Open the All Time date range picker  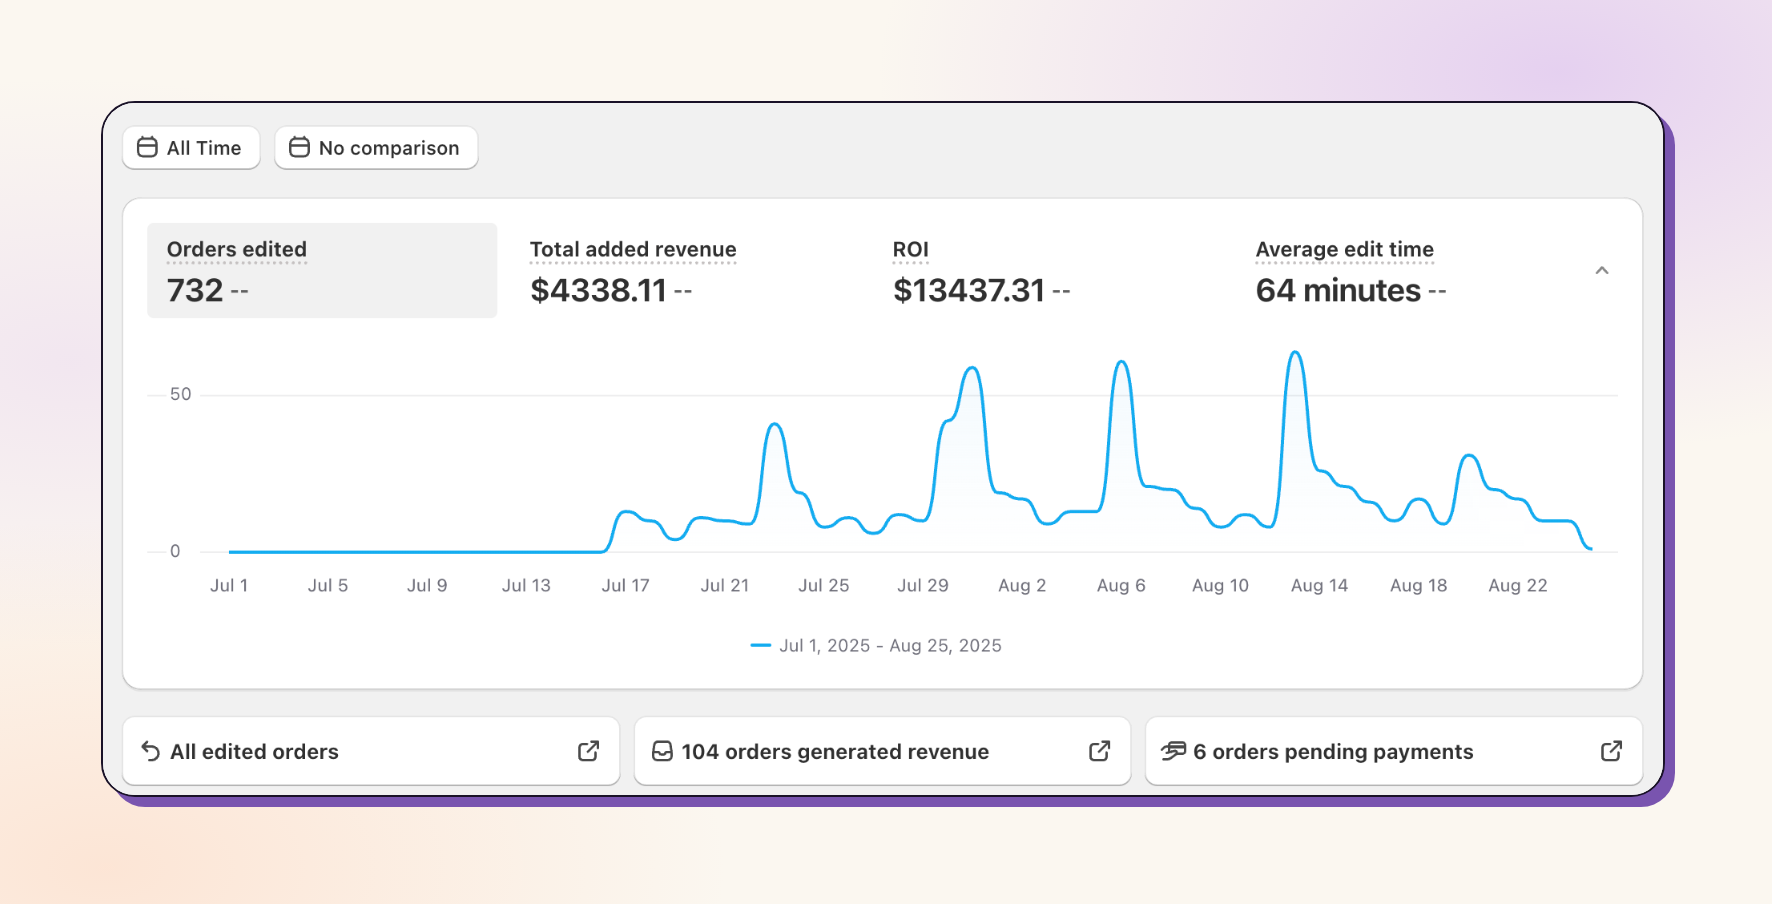point(191,148)
